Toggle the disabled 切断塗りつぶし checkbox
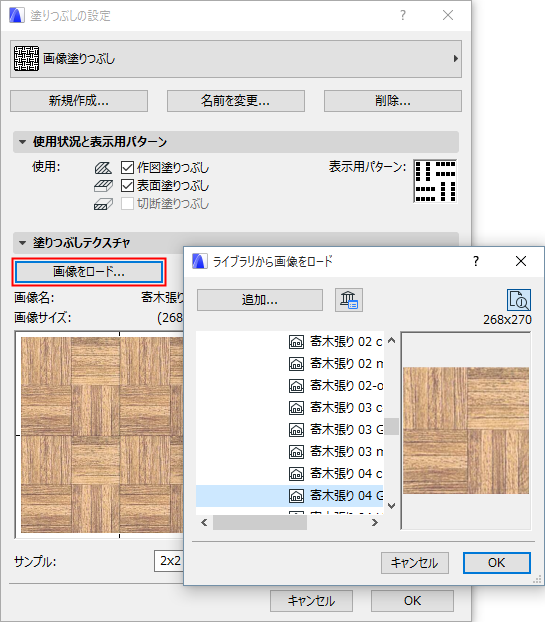 (127, 204)
